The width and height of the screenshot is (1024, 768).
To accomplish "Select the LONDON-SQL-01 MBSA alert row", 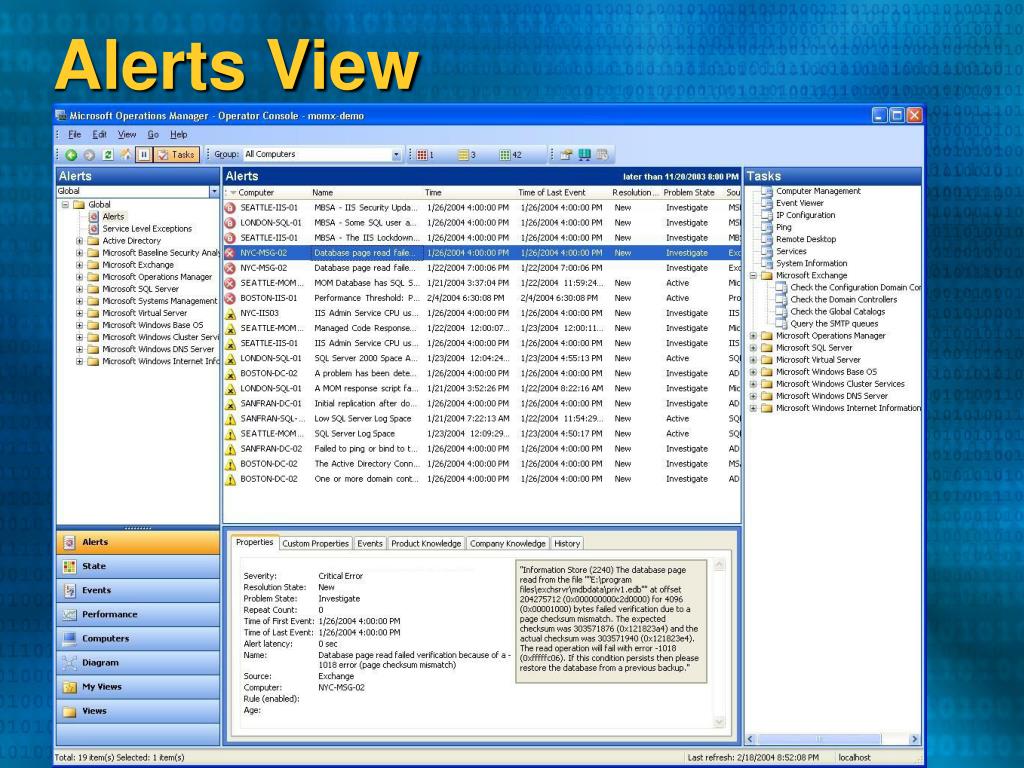I will click(x=482, y=223).
